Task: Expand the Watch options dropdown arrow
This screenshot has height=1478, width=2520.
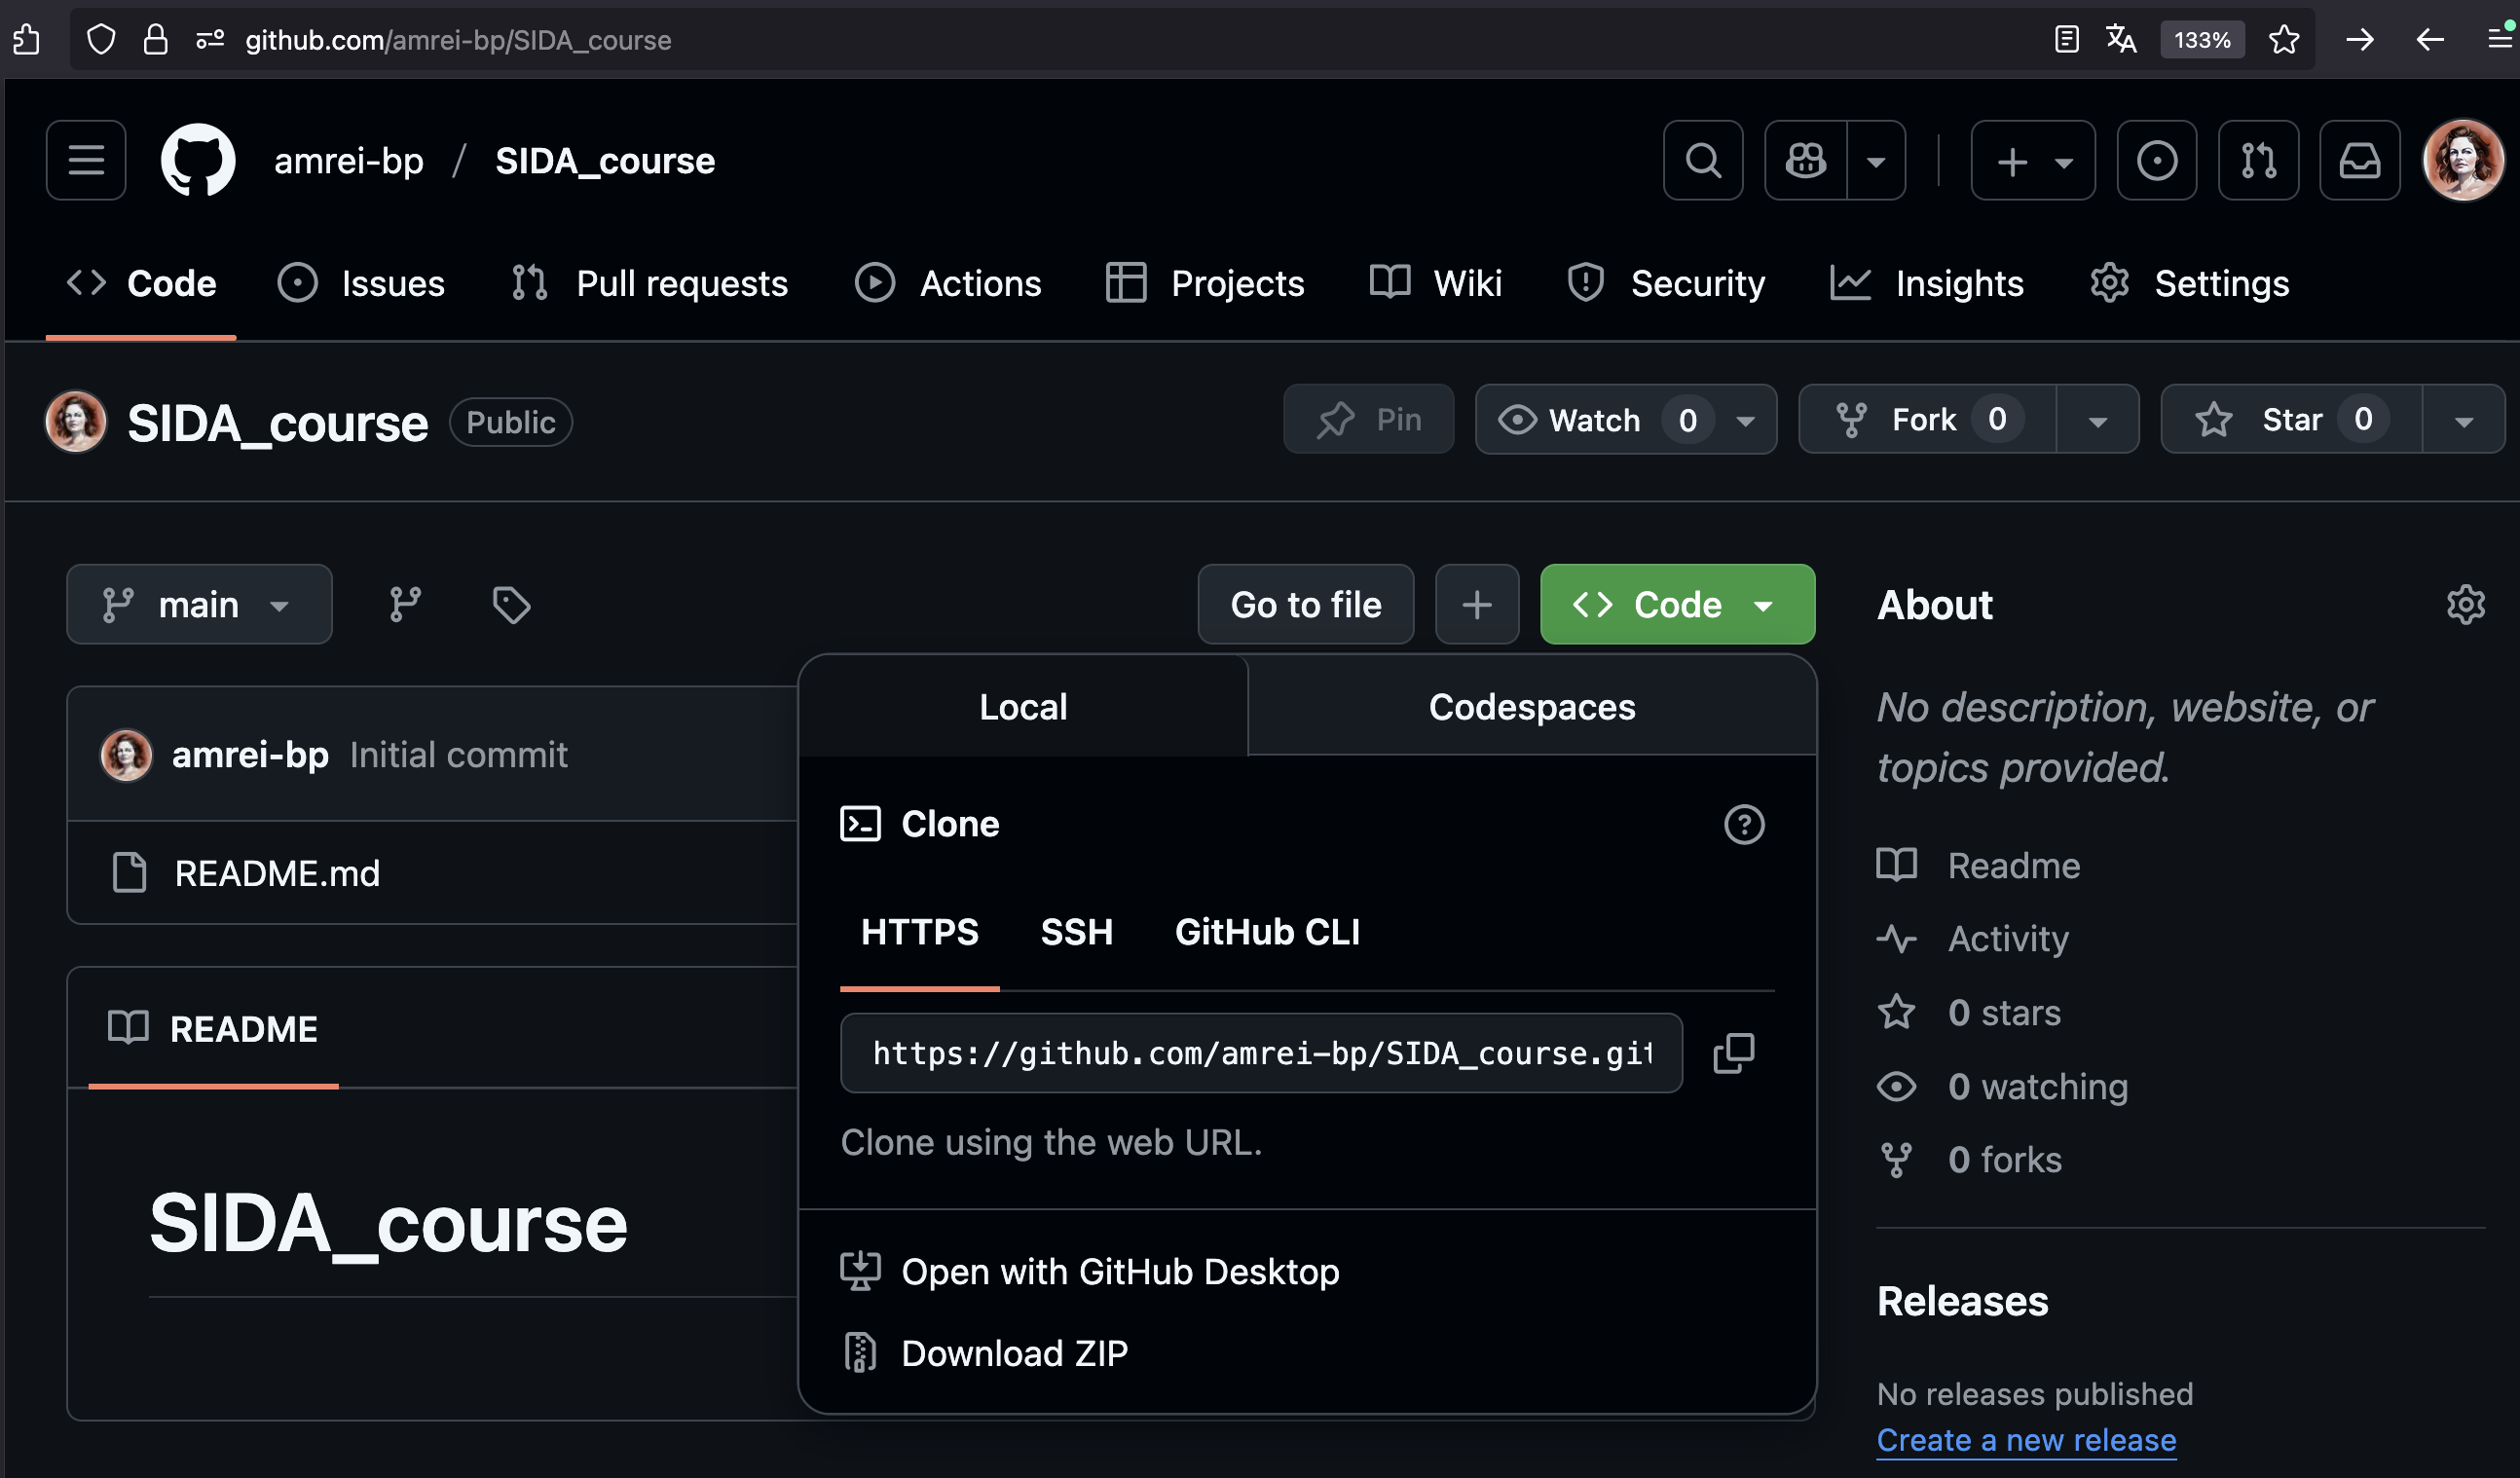Action: (x=1746, y=420)
